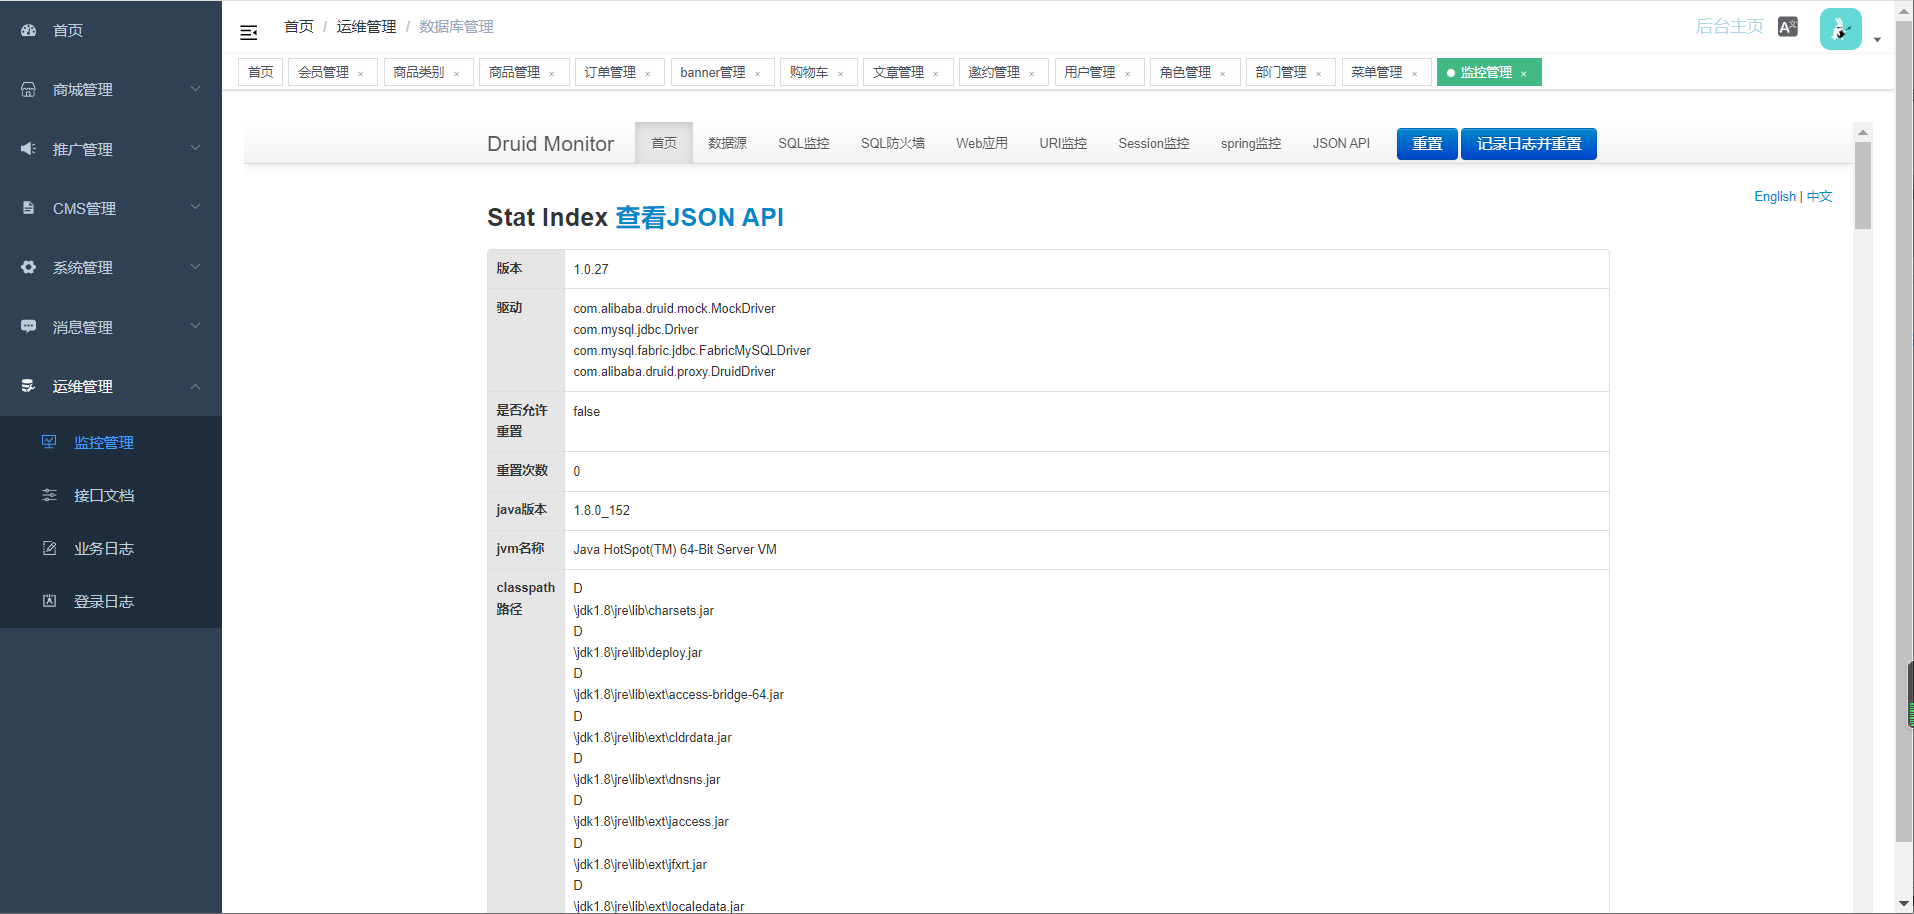
Task: Open 业务日志 in the sidebar
Action: pyautogui.click(x=111, y=548)
